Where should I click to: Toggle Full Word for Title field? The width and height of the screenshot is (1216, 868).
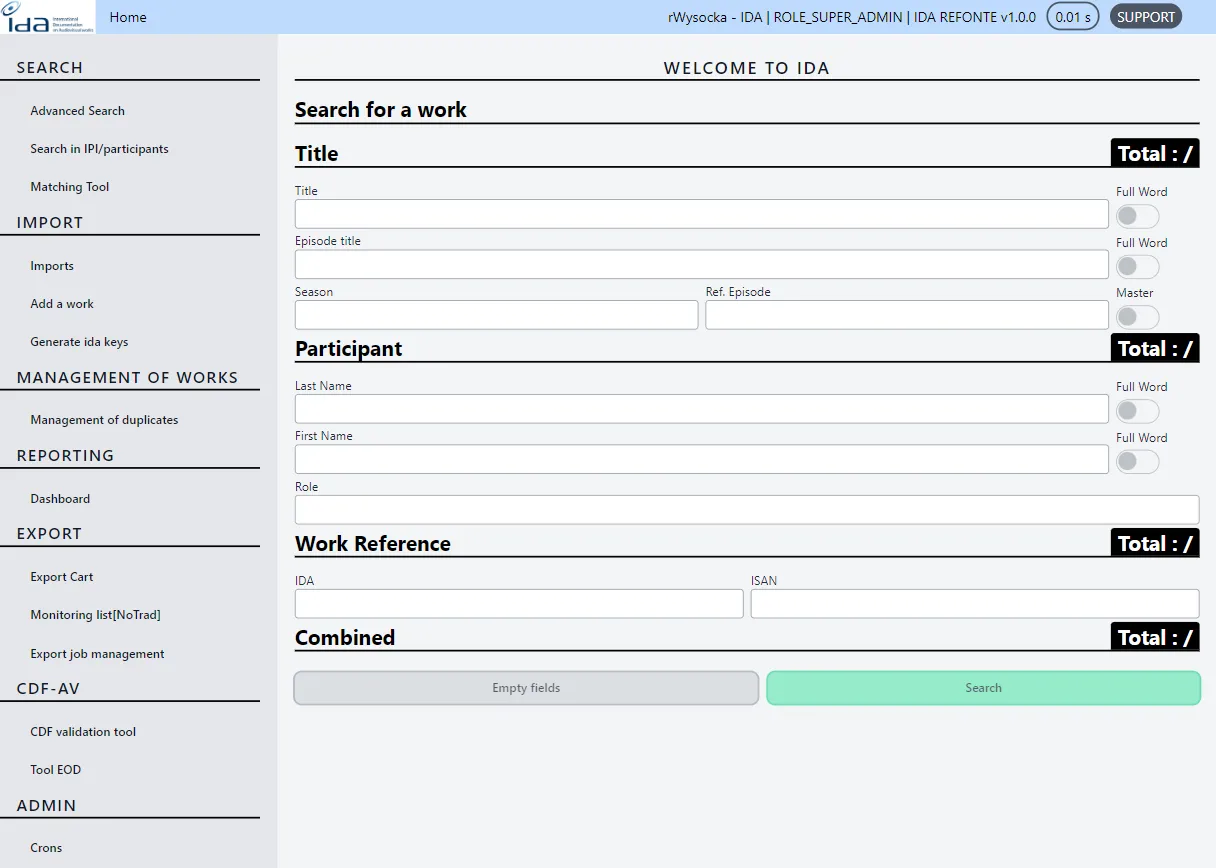(1137, 216)
